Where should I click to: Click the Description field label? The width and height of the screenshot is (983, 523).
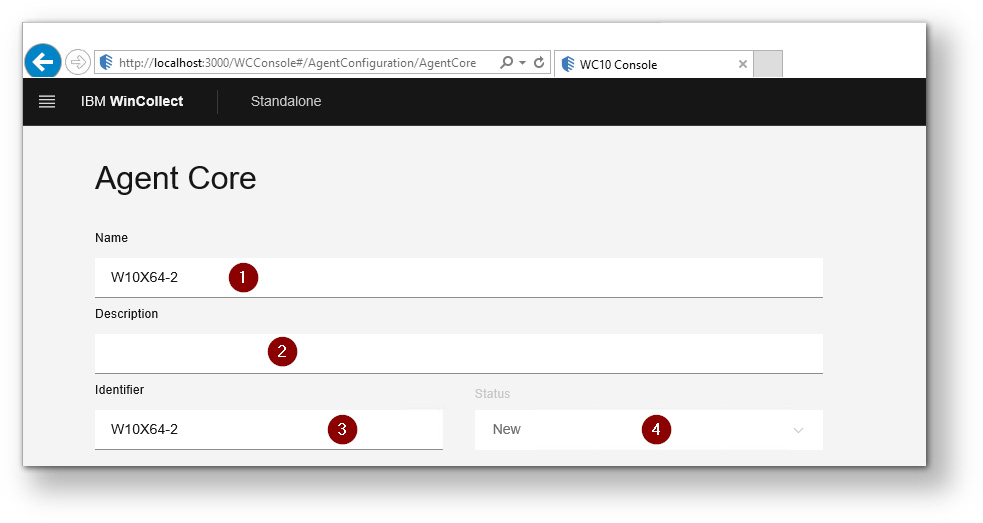tap(127, 314)
